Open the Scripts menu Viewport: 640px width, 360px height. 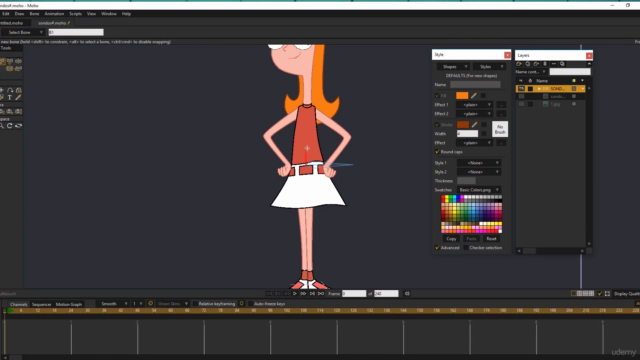[76, 14]
